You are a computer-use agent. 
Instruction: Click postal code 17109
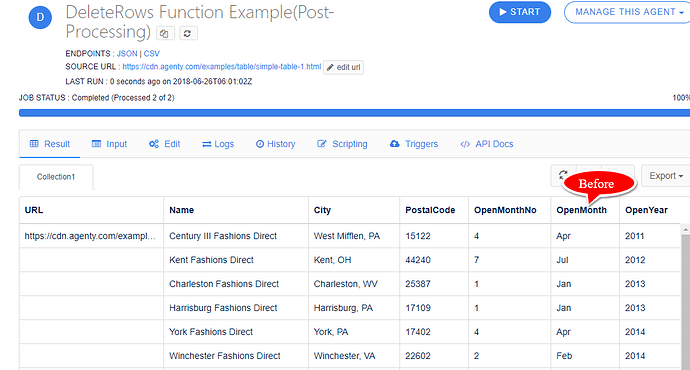[x=434, y=308]
